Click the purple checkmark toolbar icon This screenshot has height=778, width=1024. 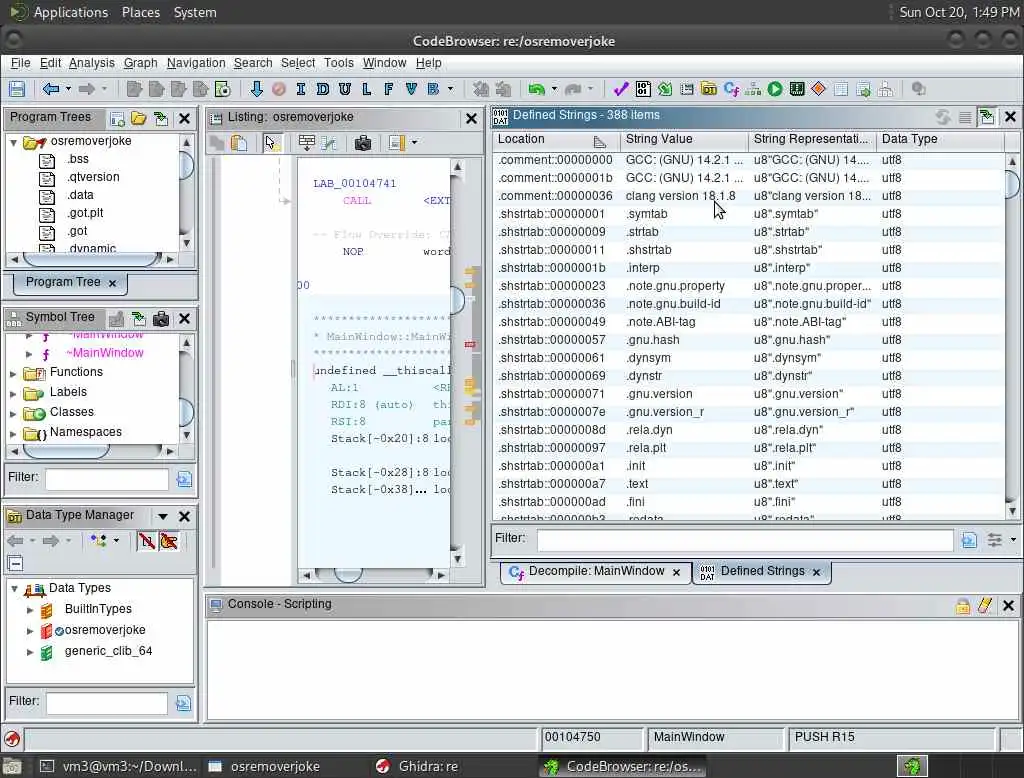[x=620, y=89]
